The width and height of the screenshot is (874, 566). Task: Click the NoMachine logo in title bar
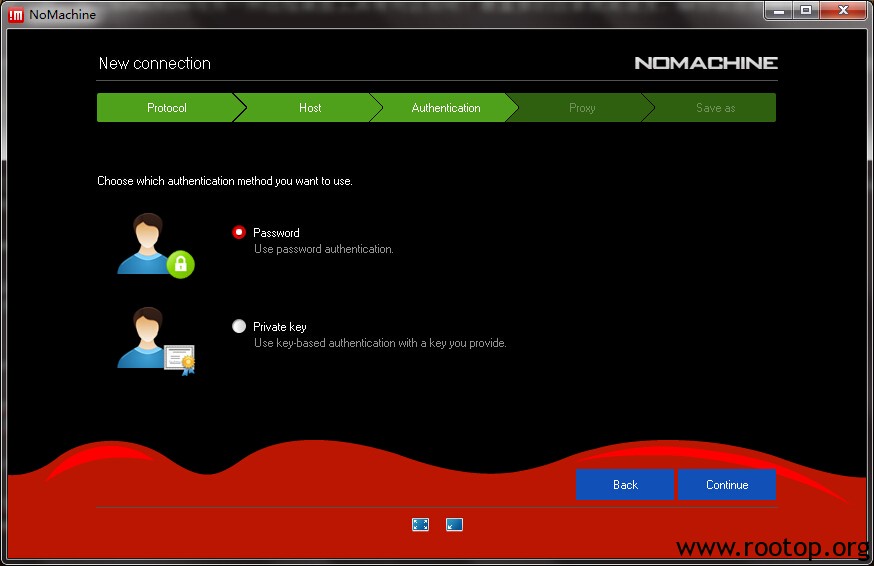[x=16, y=14]
